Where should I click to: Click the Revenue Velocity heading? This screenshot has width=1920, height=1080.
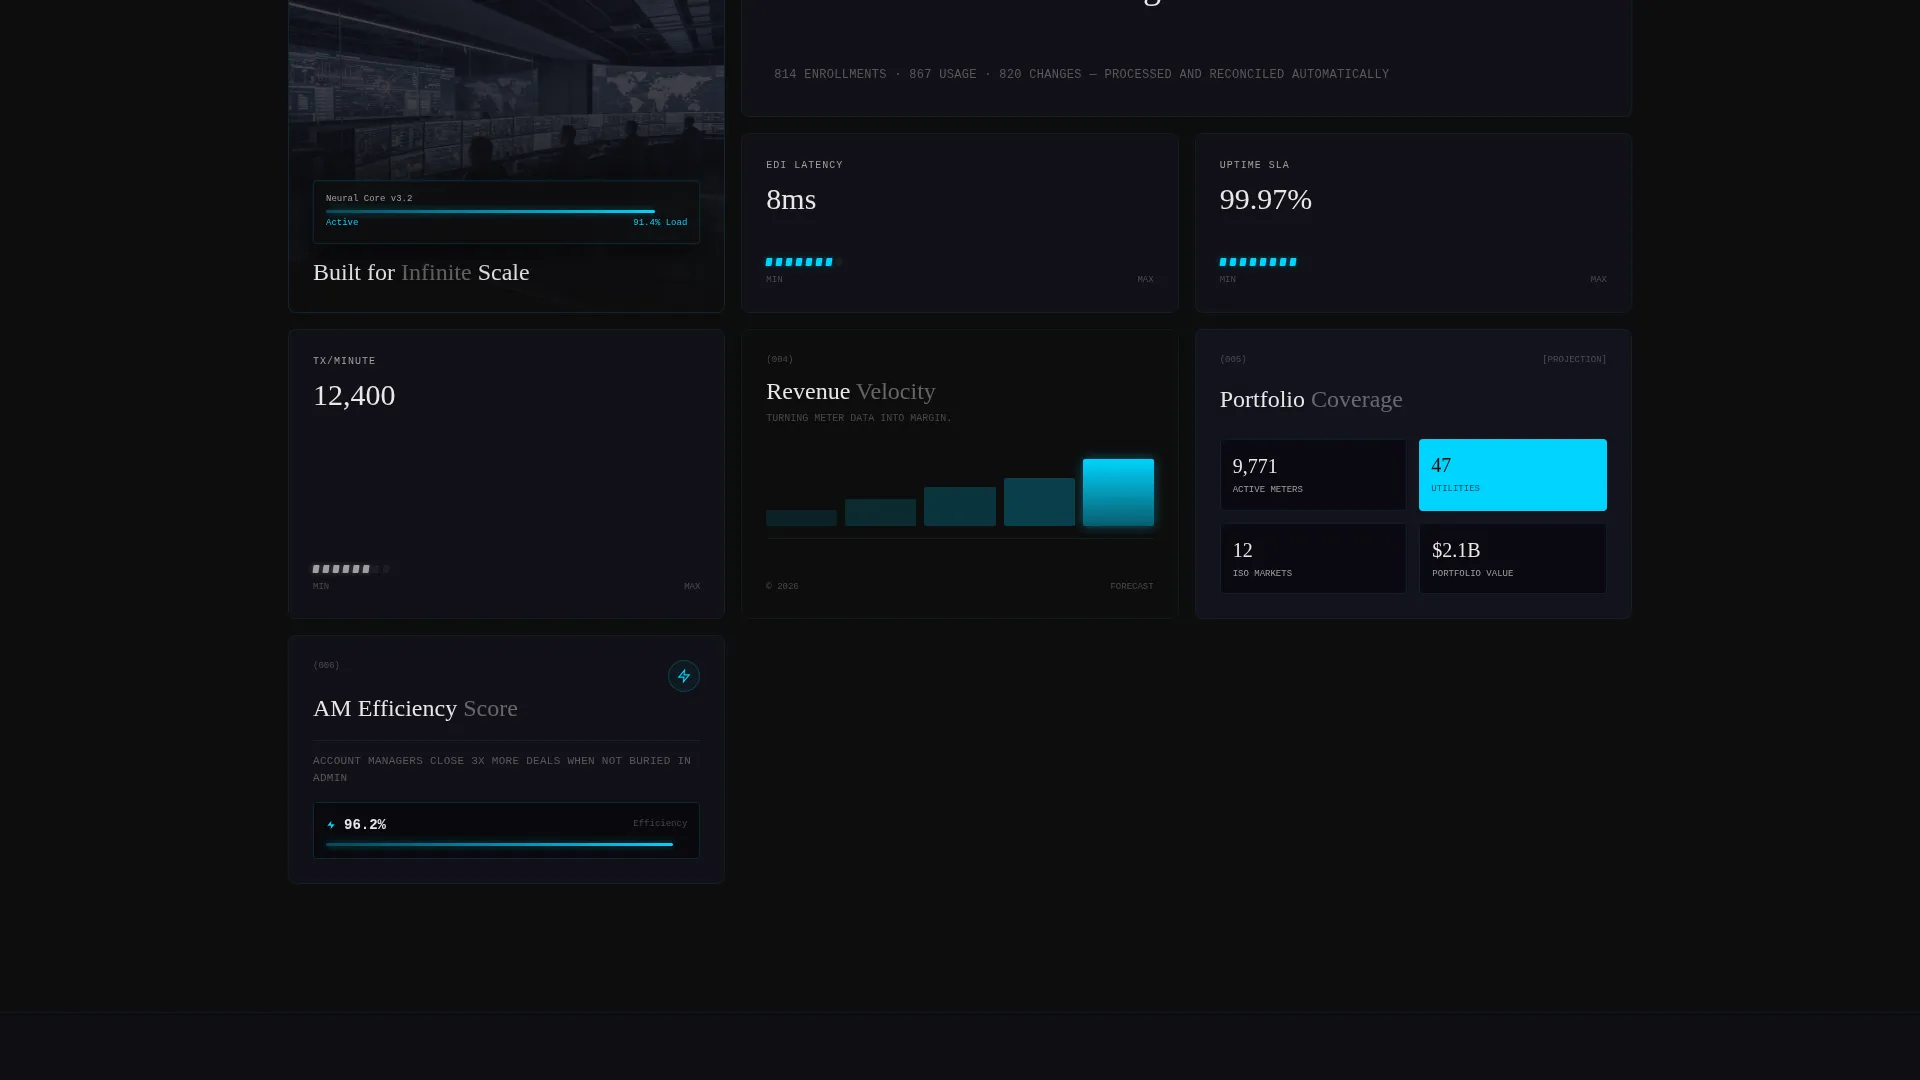tap(851, 391)
